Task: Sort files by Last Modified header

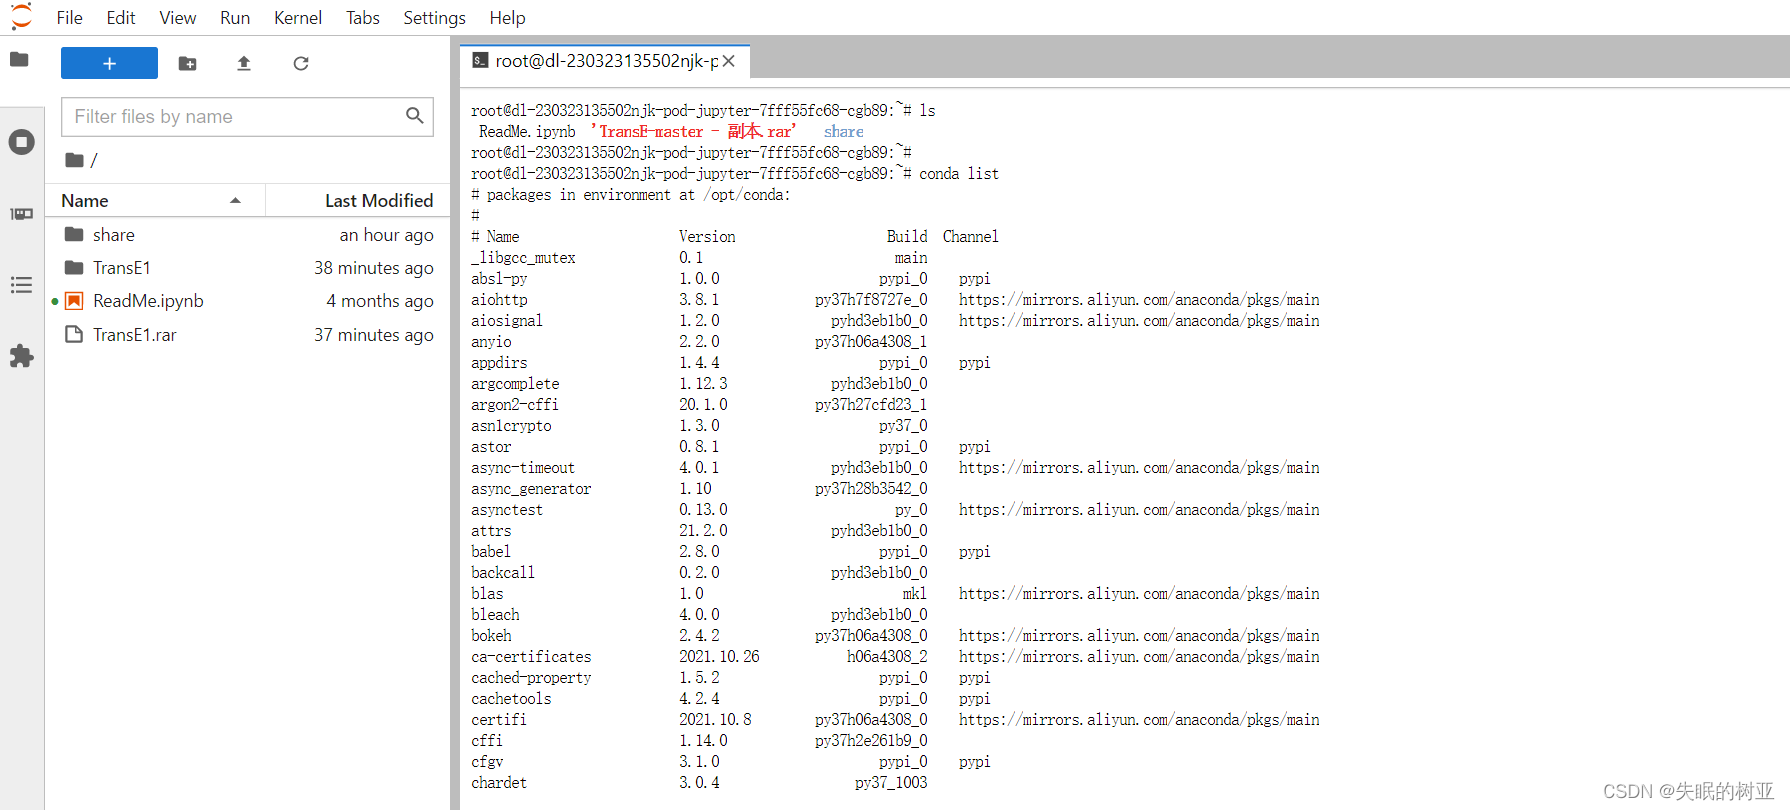Action: coord(358,201)
